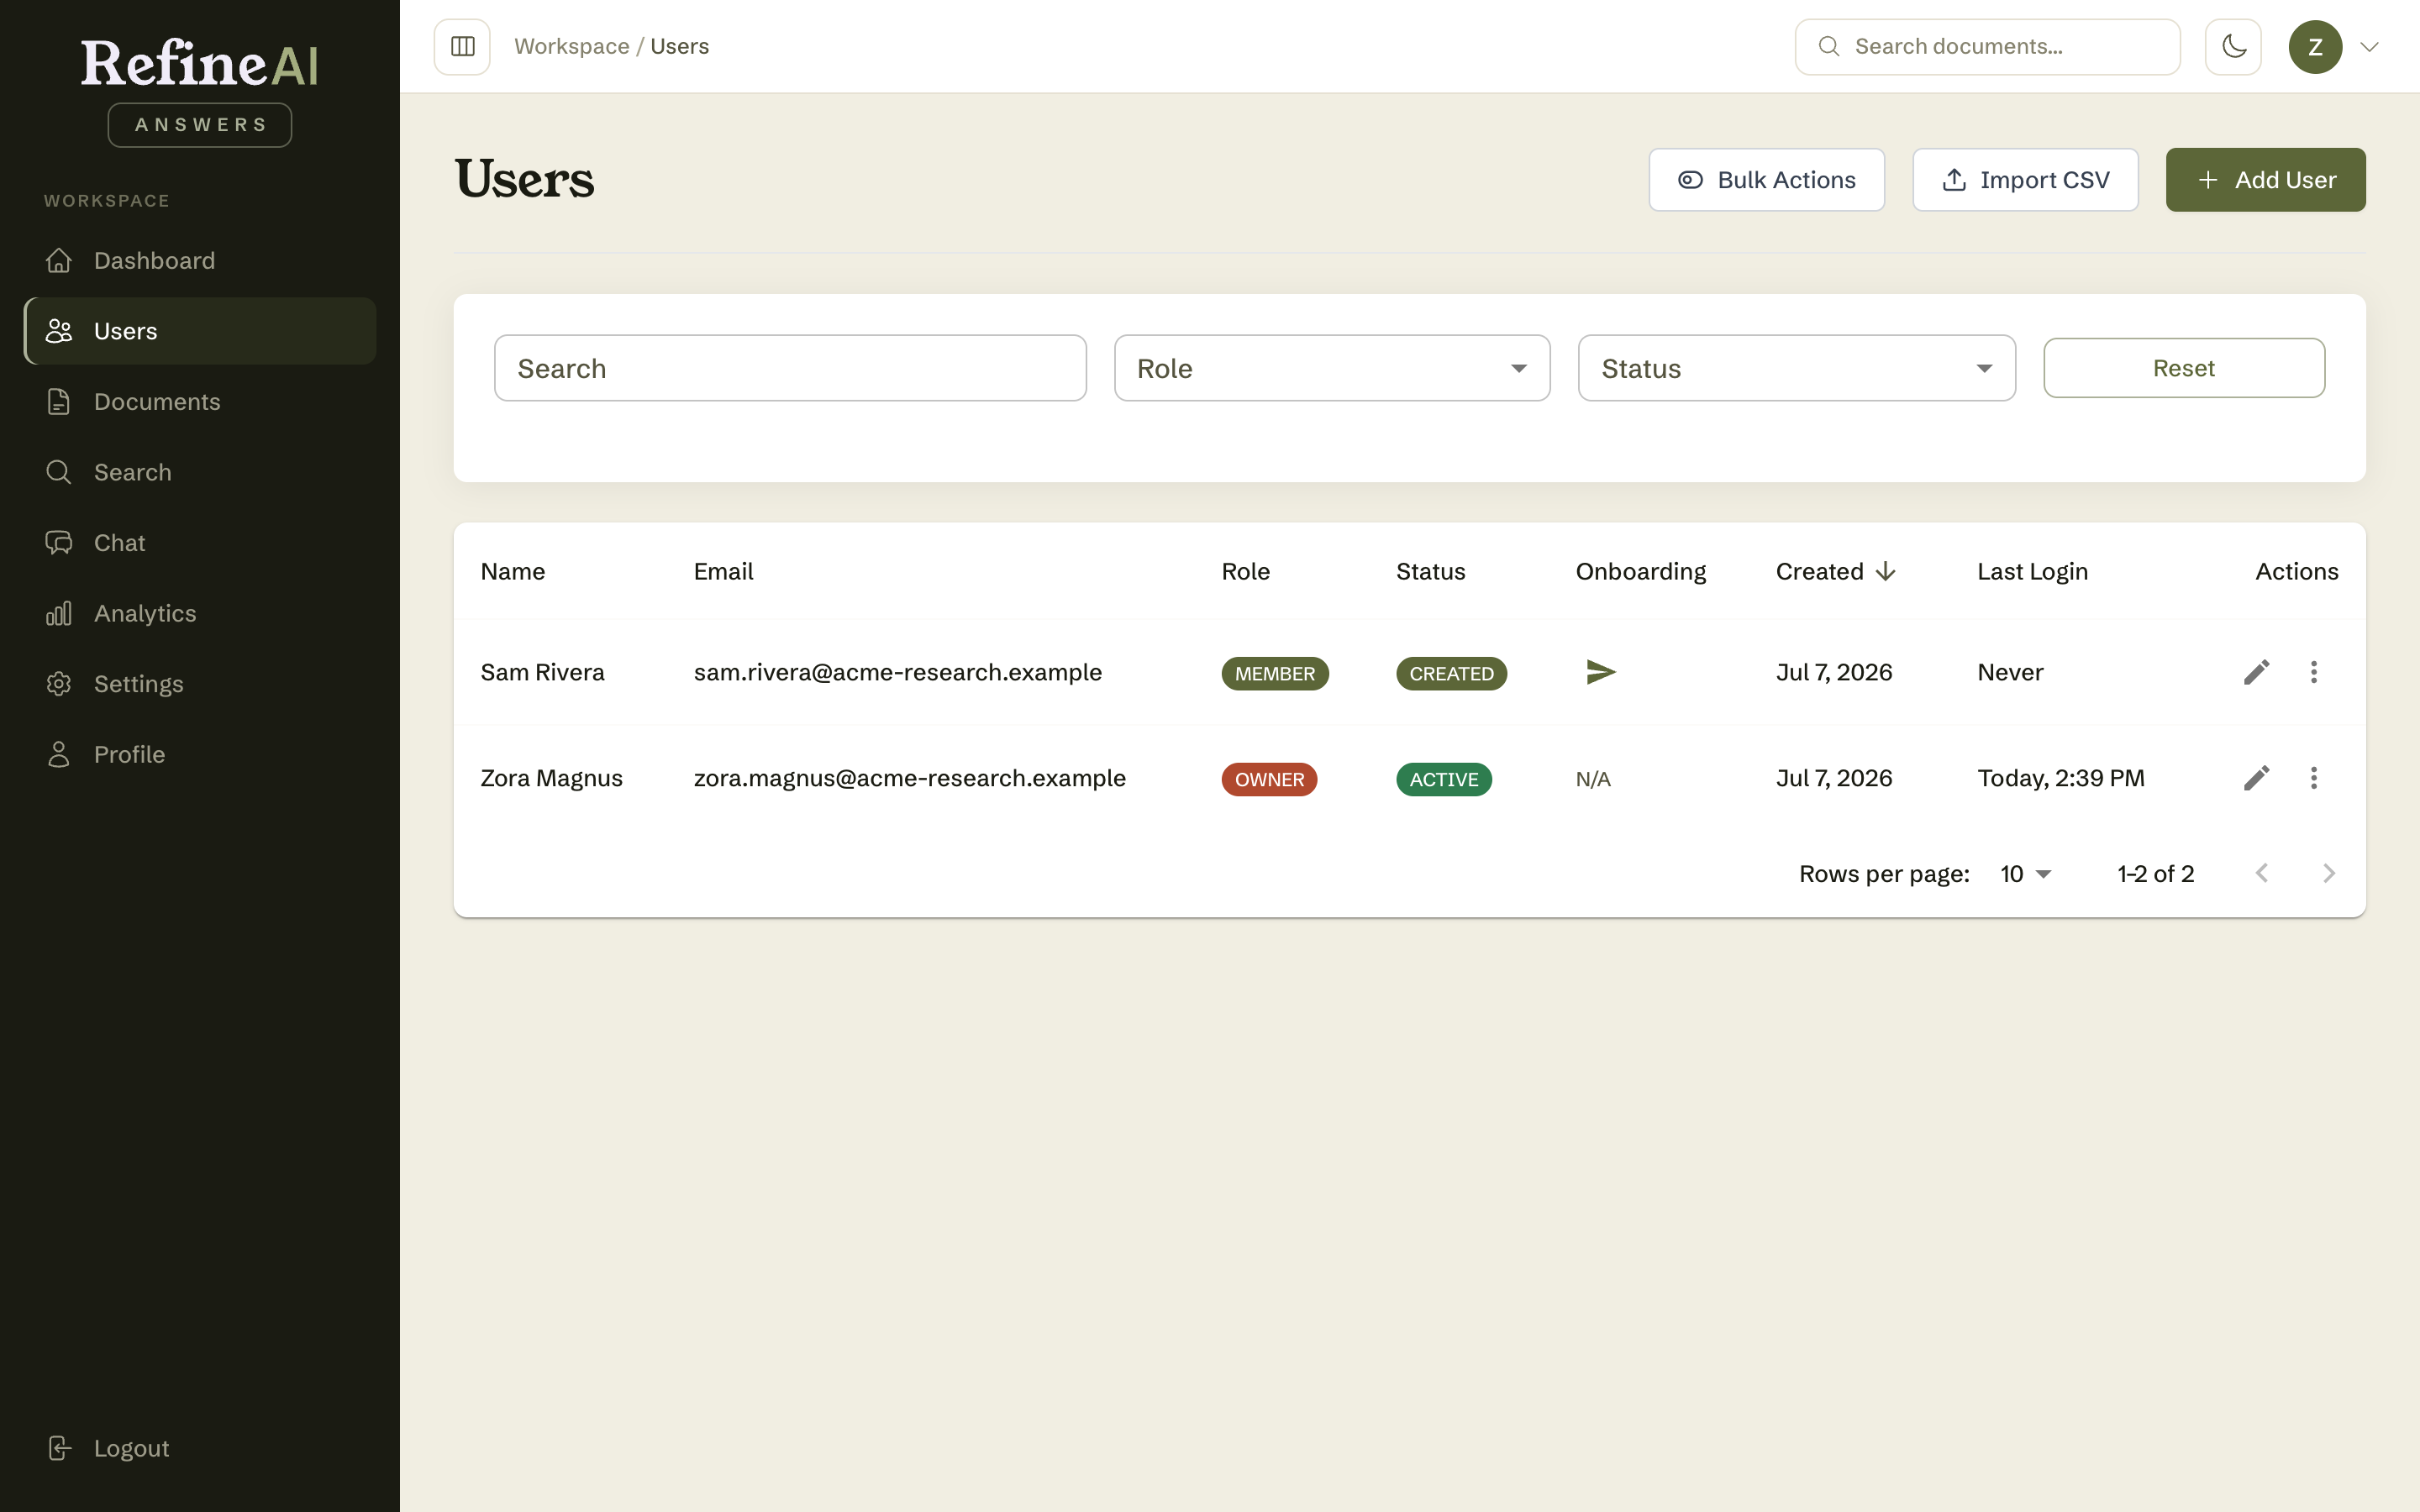The image size is (2420, 1512).
Task: Open Chat in the sidebar
Action: click(x=200, y=543)
